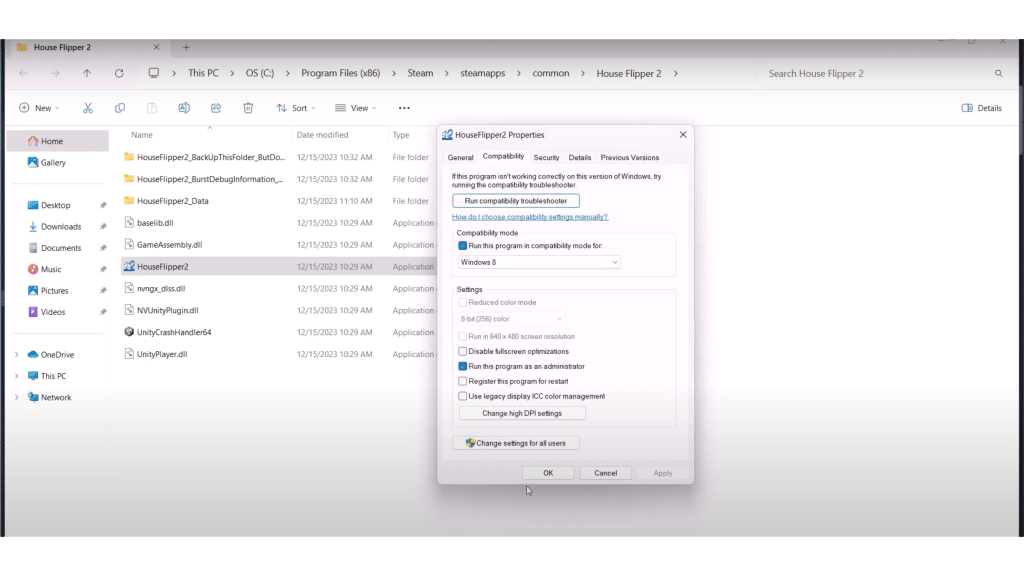This screenshot has width=1024, height=576.
Task: Click the baselib.dll file icon
Action: point(129,223)
